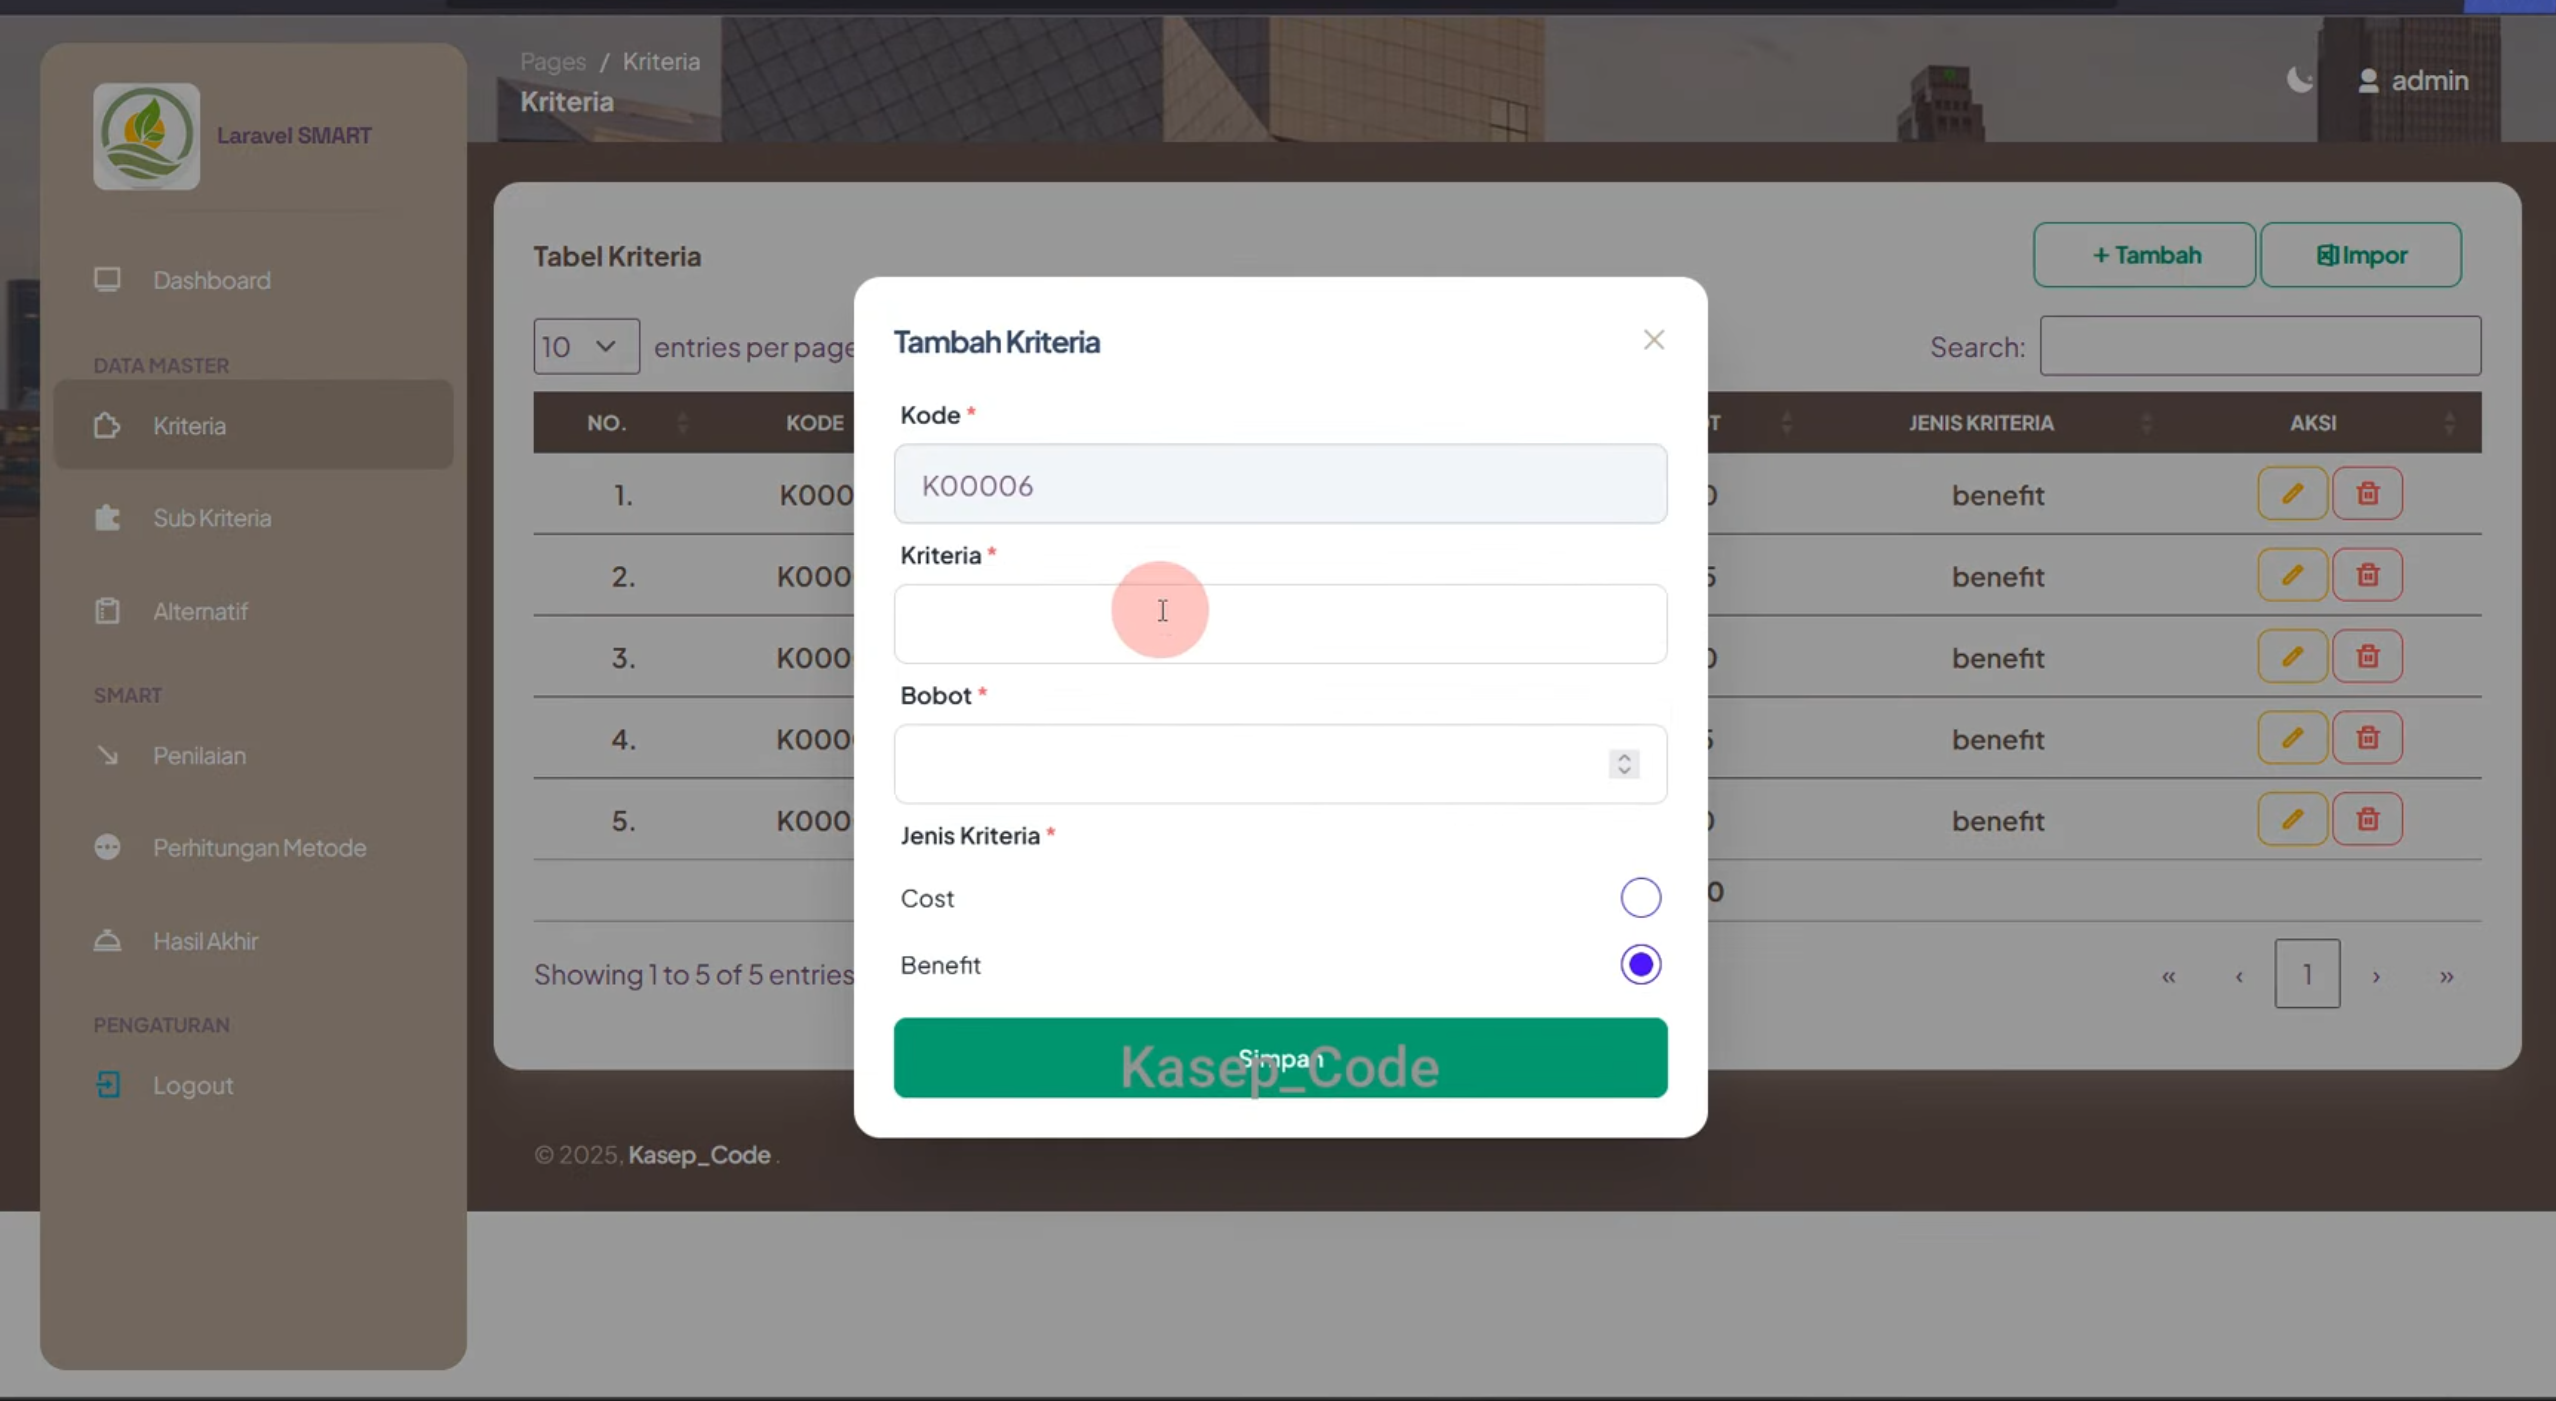Edit row 2 with pencil icon

click(x=2292, y=576)
